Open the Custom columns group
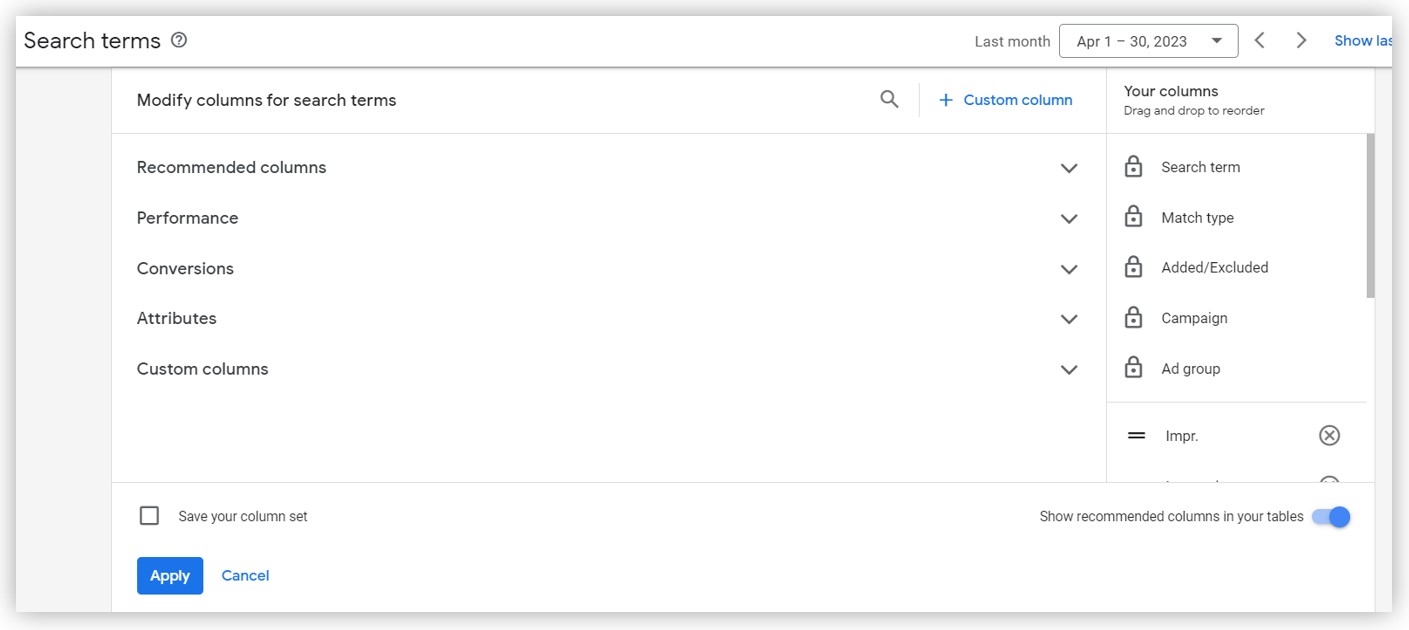 pyautogui.click(x=607, y=369)
